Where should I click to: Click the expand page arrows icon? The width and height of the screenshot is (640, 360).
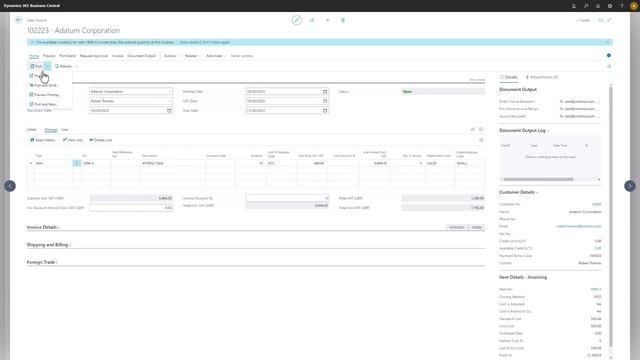[609, 20]
